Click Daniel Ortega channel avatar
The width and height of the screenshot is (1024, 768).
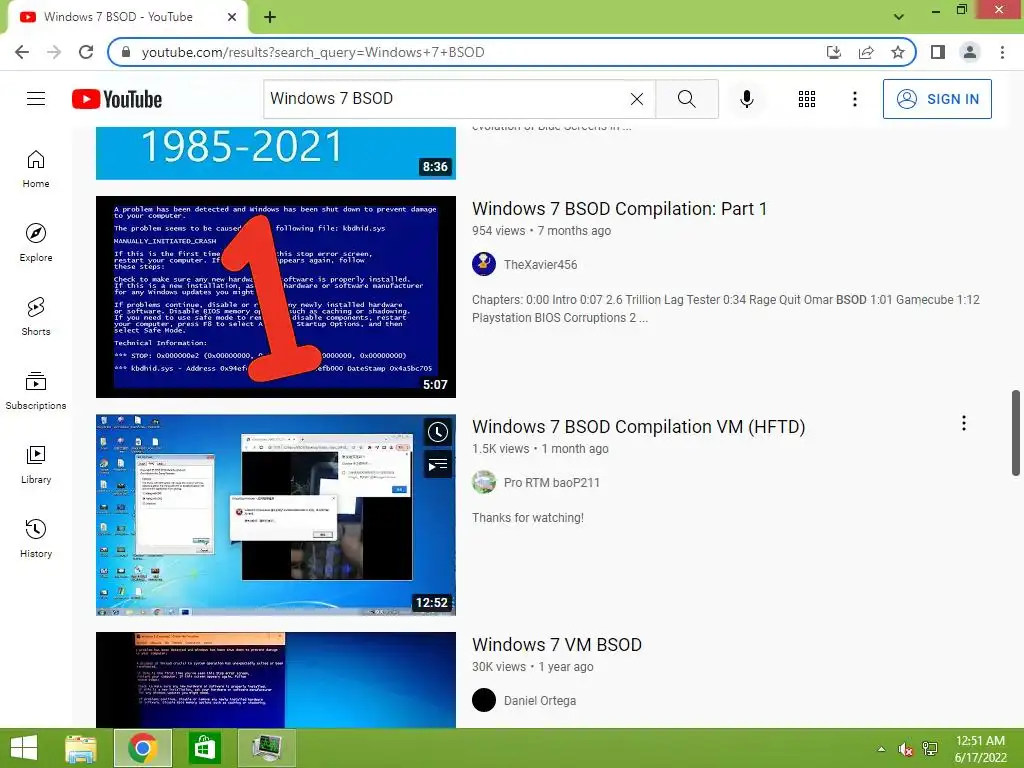point(484,701)
